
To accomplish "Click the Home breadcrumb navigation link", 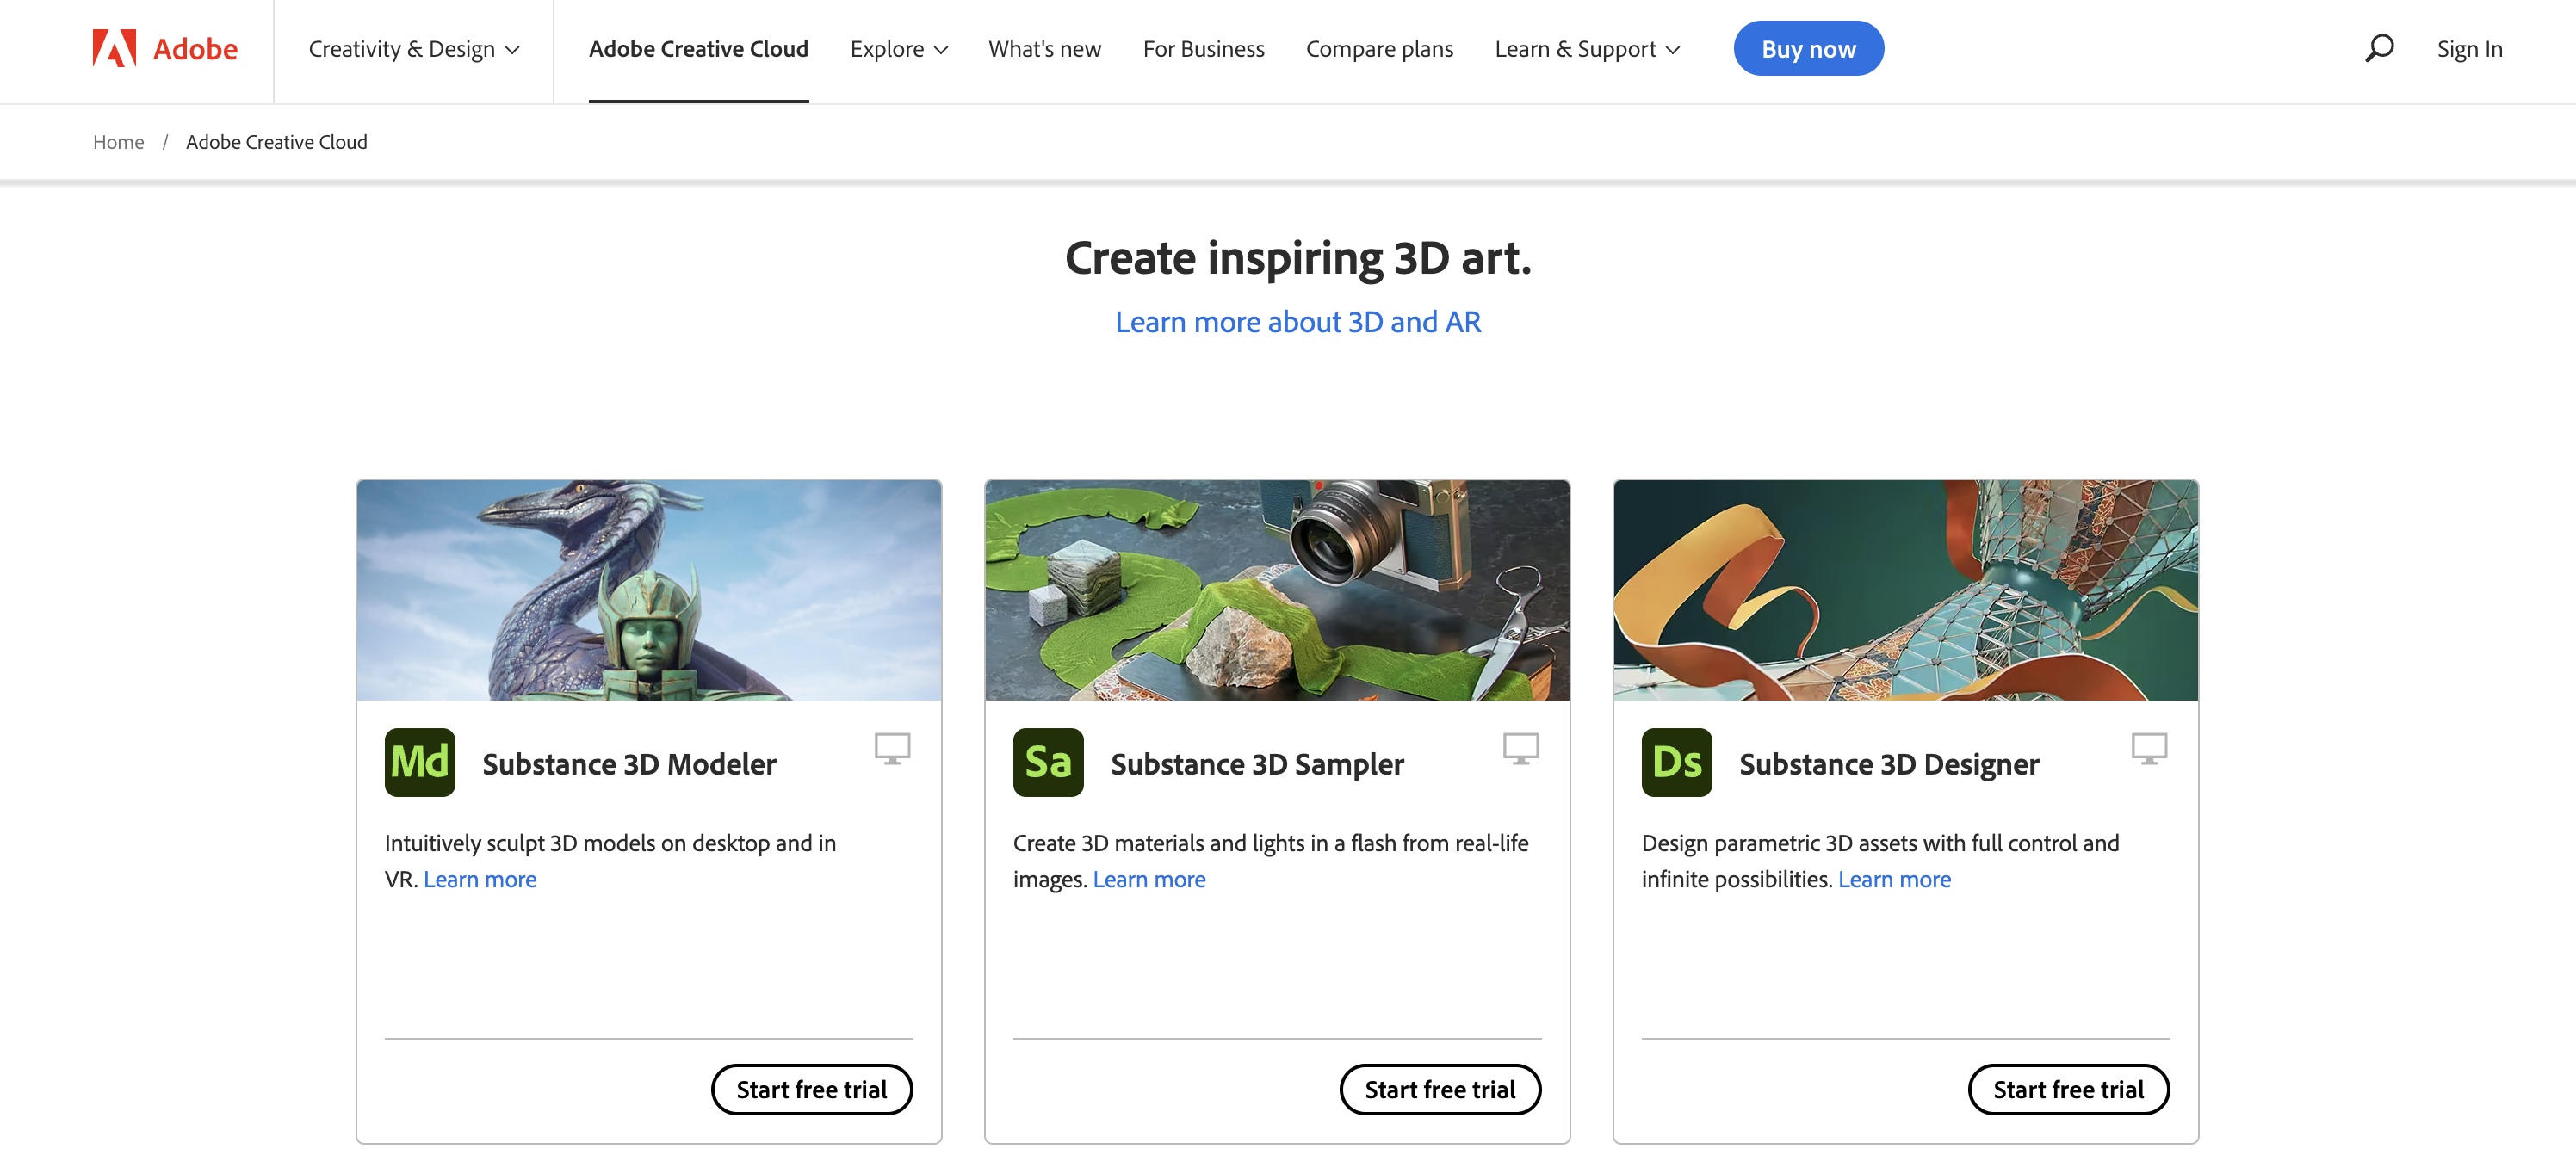I will [x=118, y=141].
